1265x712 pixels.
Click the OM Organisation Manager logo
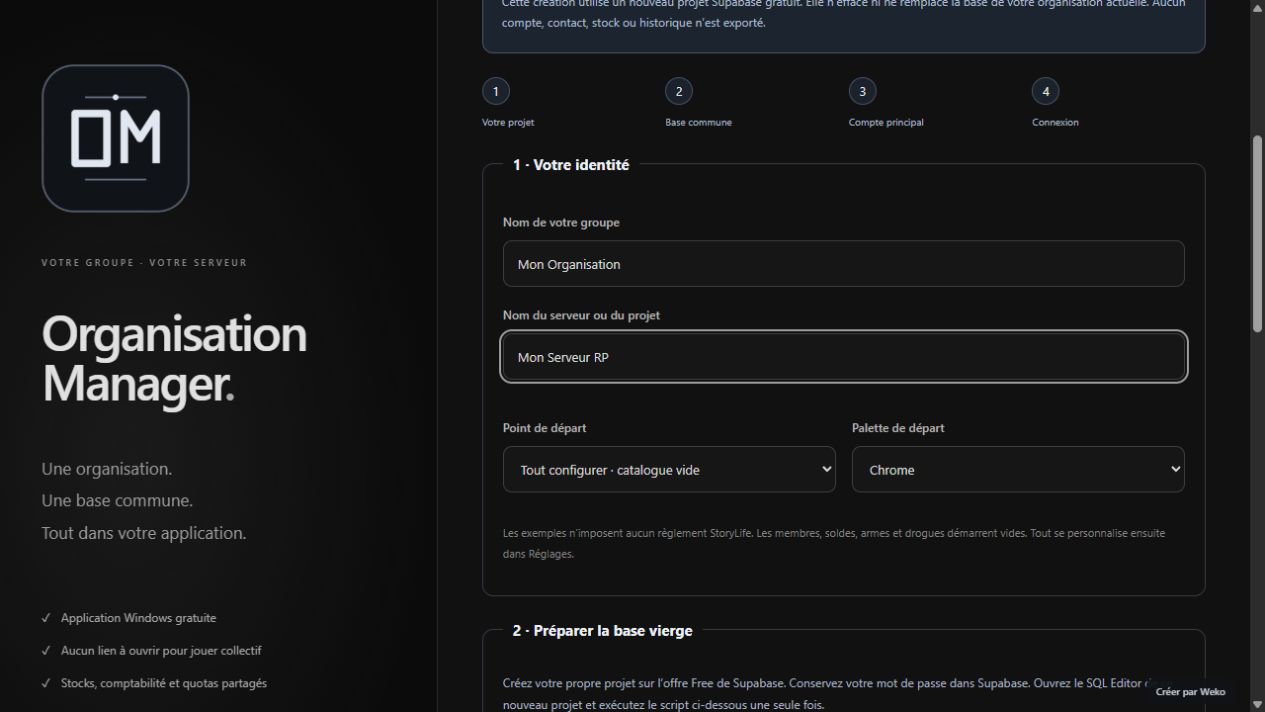[x=115, y=138]
